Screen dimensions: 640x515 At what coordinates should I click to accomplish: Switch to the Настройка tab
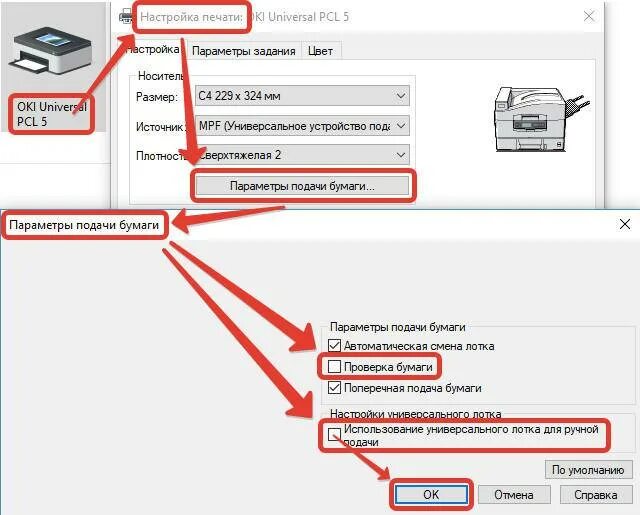152,50
